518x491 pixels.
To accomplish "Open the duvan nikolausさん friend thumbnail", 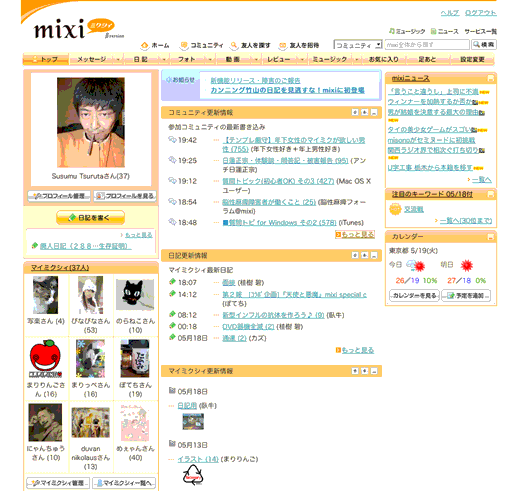I will coord(90,422).
